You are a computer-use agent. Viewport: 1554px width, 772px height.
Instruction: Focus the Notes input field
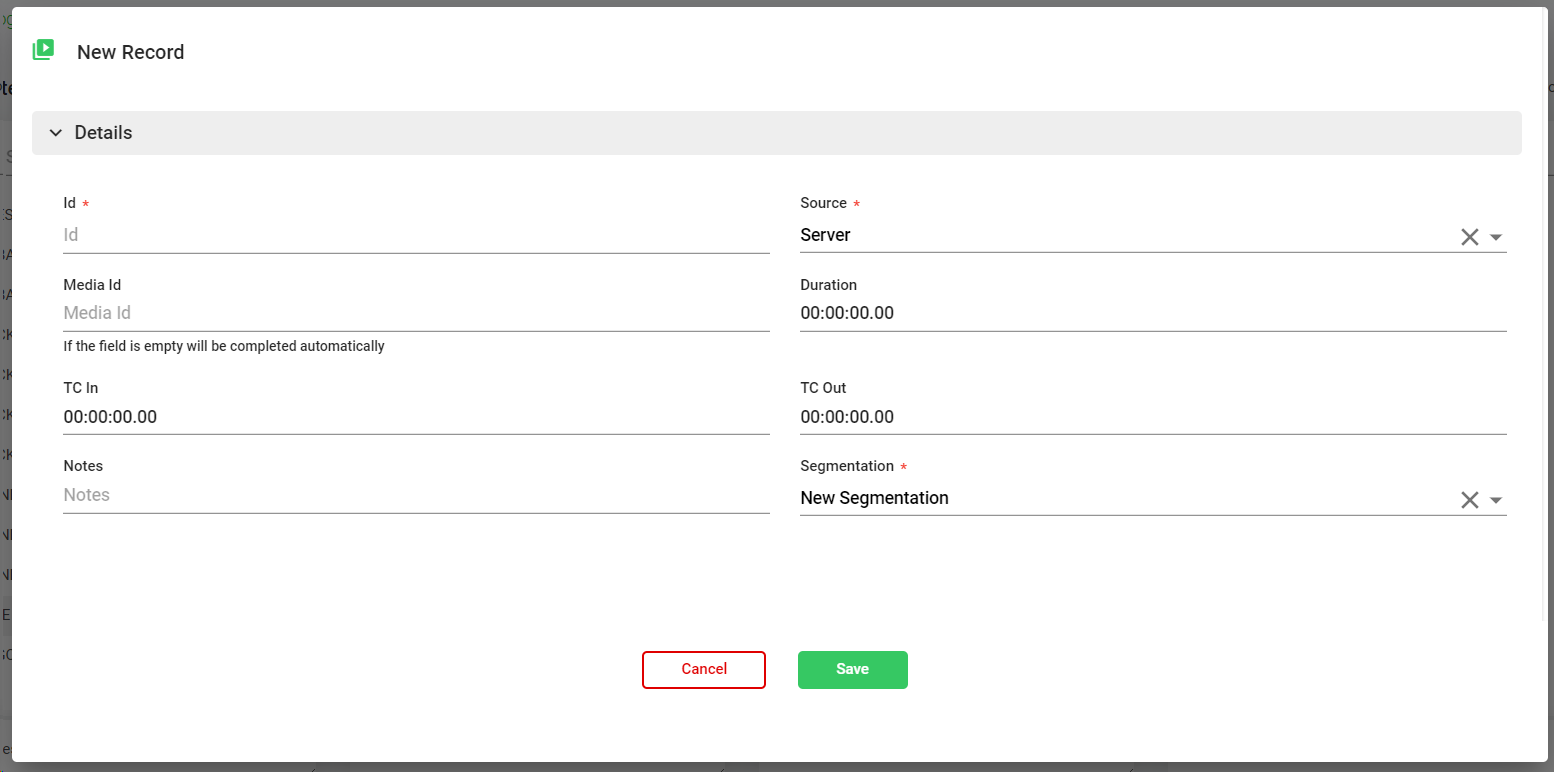(x=415, y=495)
